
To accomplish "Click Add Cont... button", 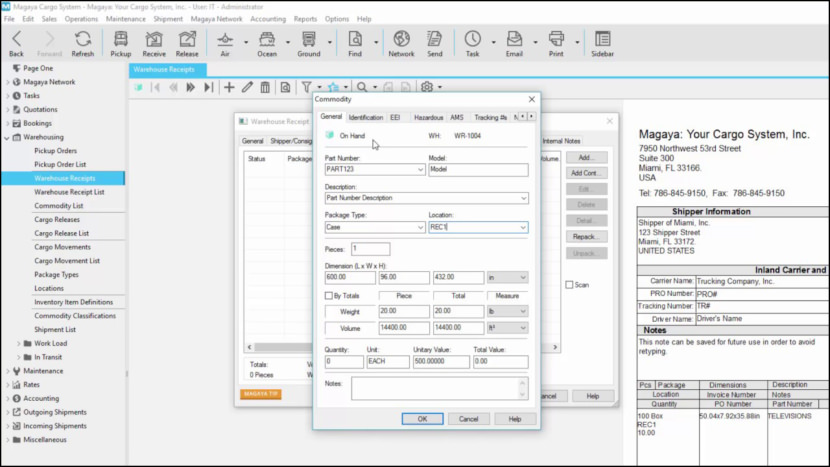I will click(x=586, y=173).
